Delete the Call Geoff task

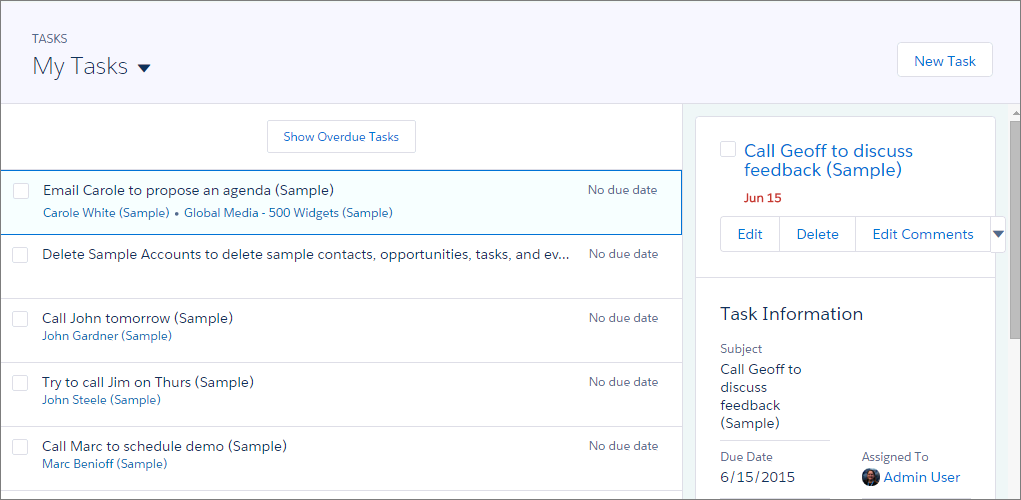(x=817, y=234)
